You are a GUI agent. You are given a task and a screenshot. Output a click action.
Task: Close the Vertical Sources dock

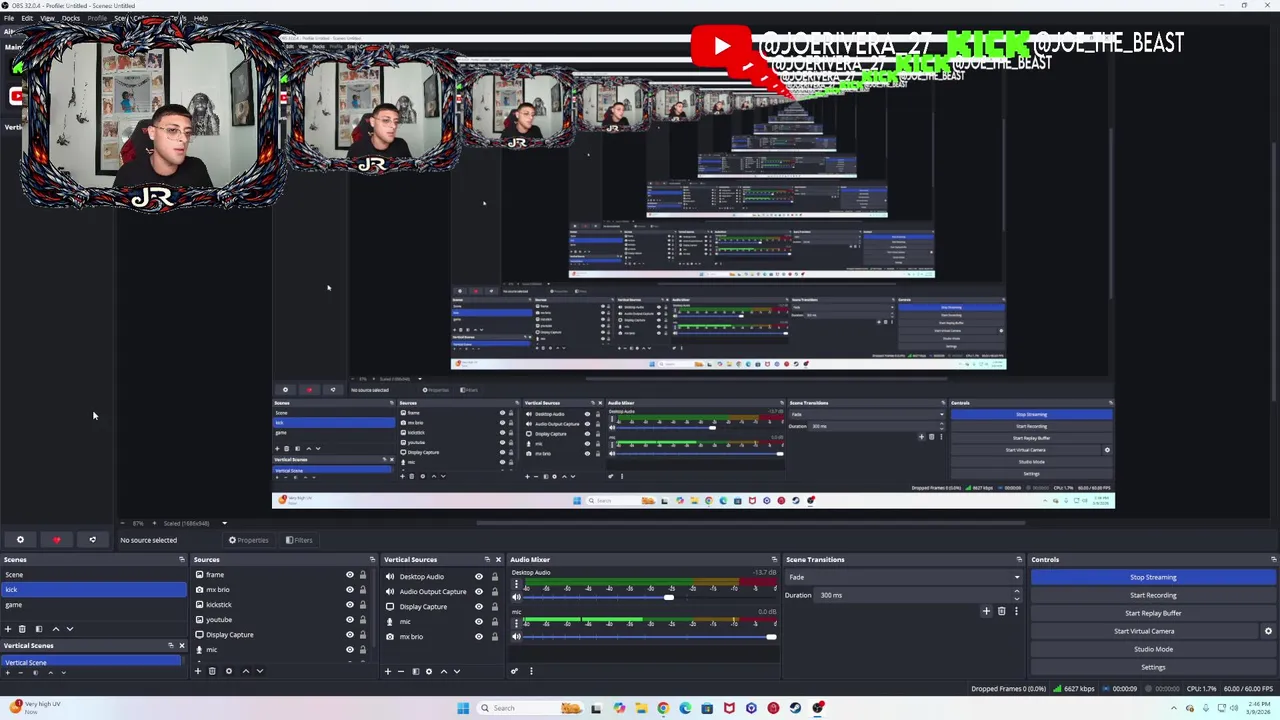click(498, 560)
